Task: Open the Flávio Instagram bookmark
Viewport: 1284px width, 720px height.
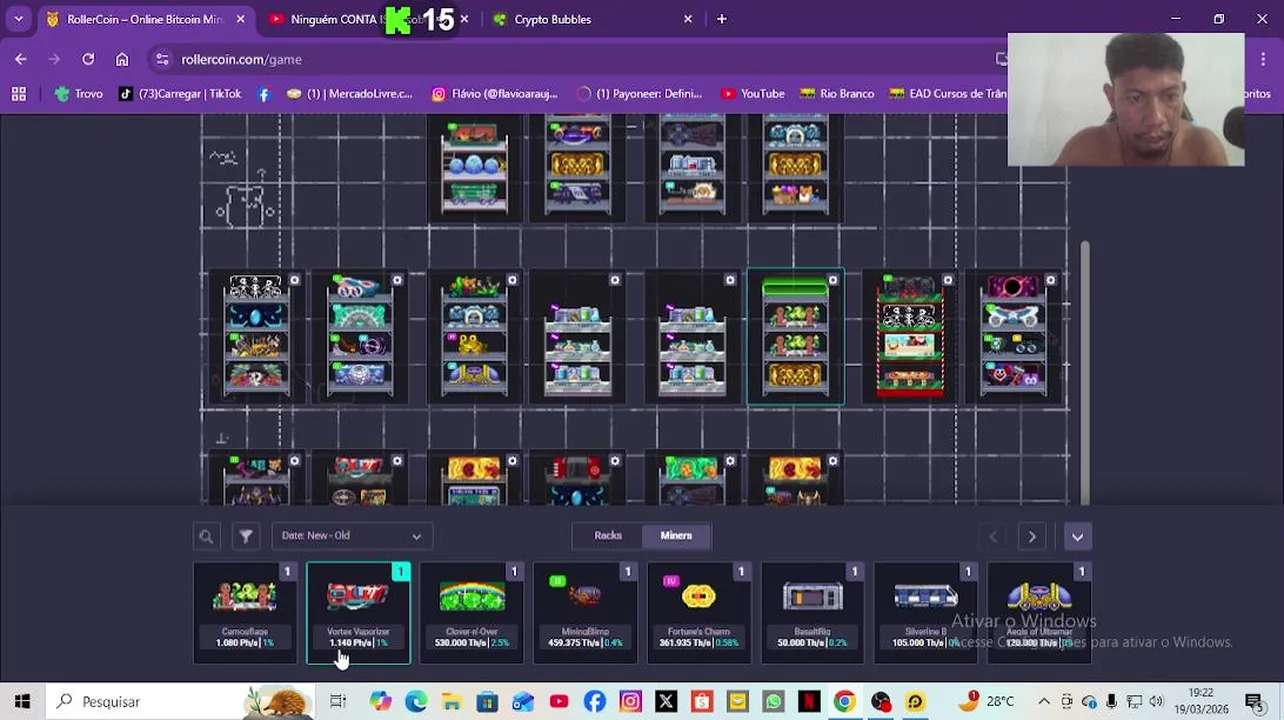Action: [494, 93]
